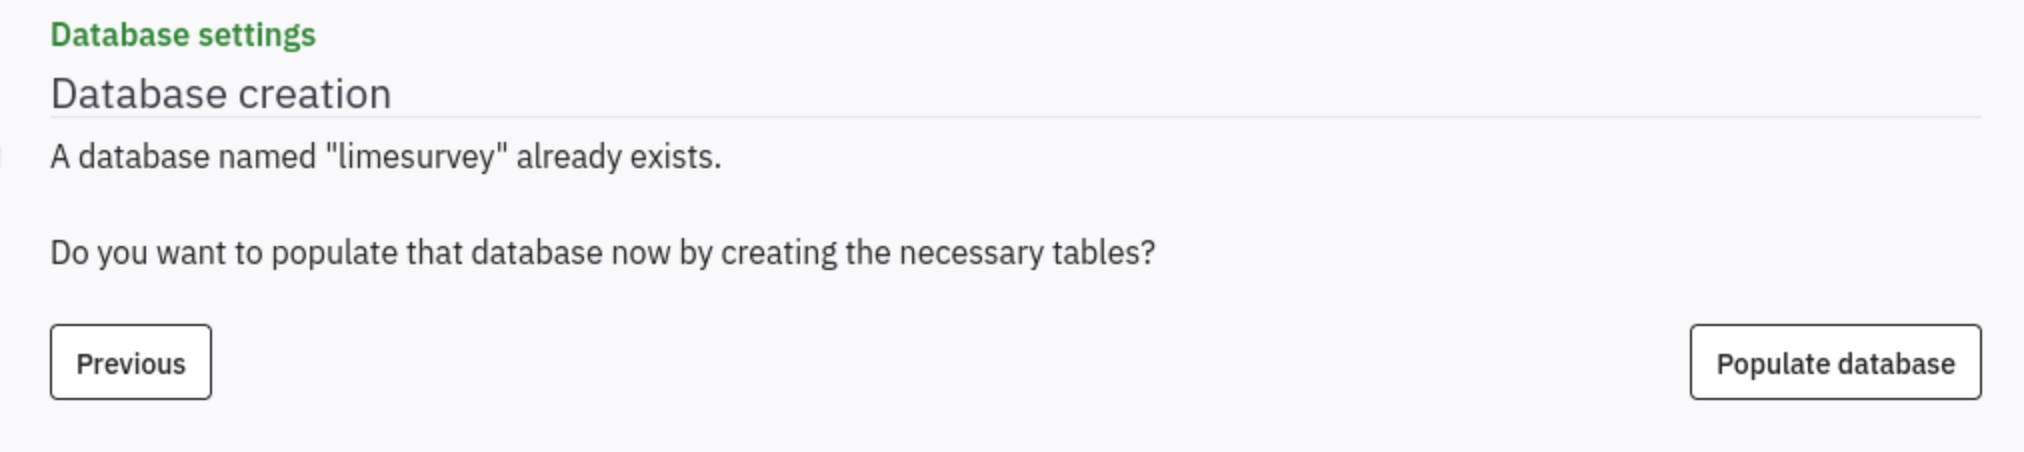Click the Populate database button

(x=1835, y=363)
